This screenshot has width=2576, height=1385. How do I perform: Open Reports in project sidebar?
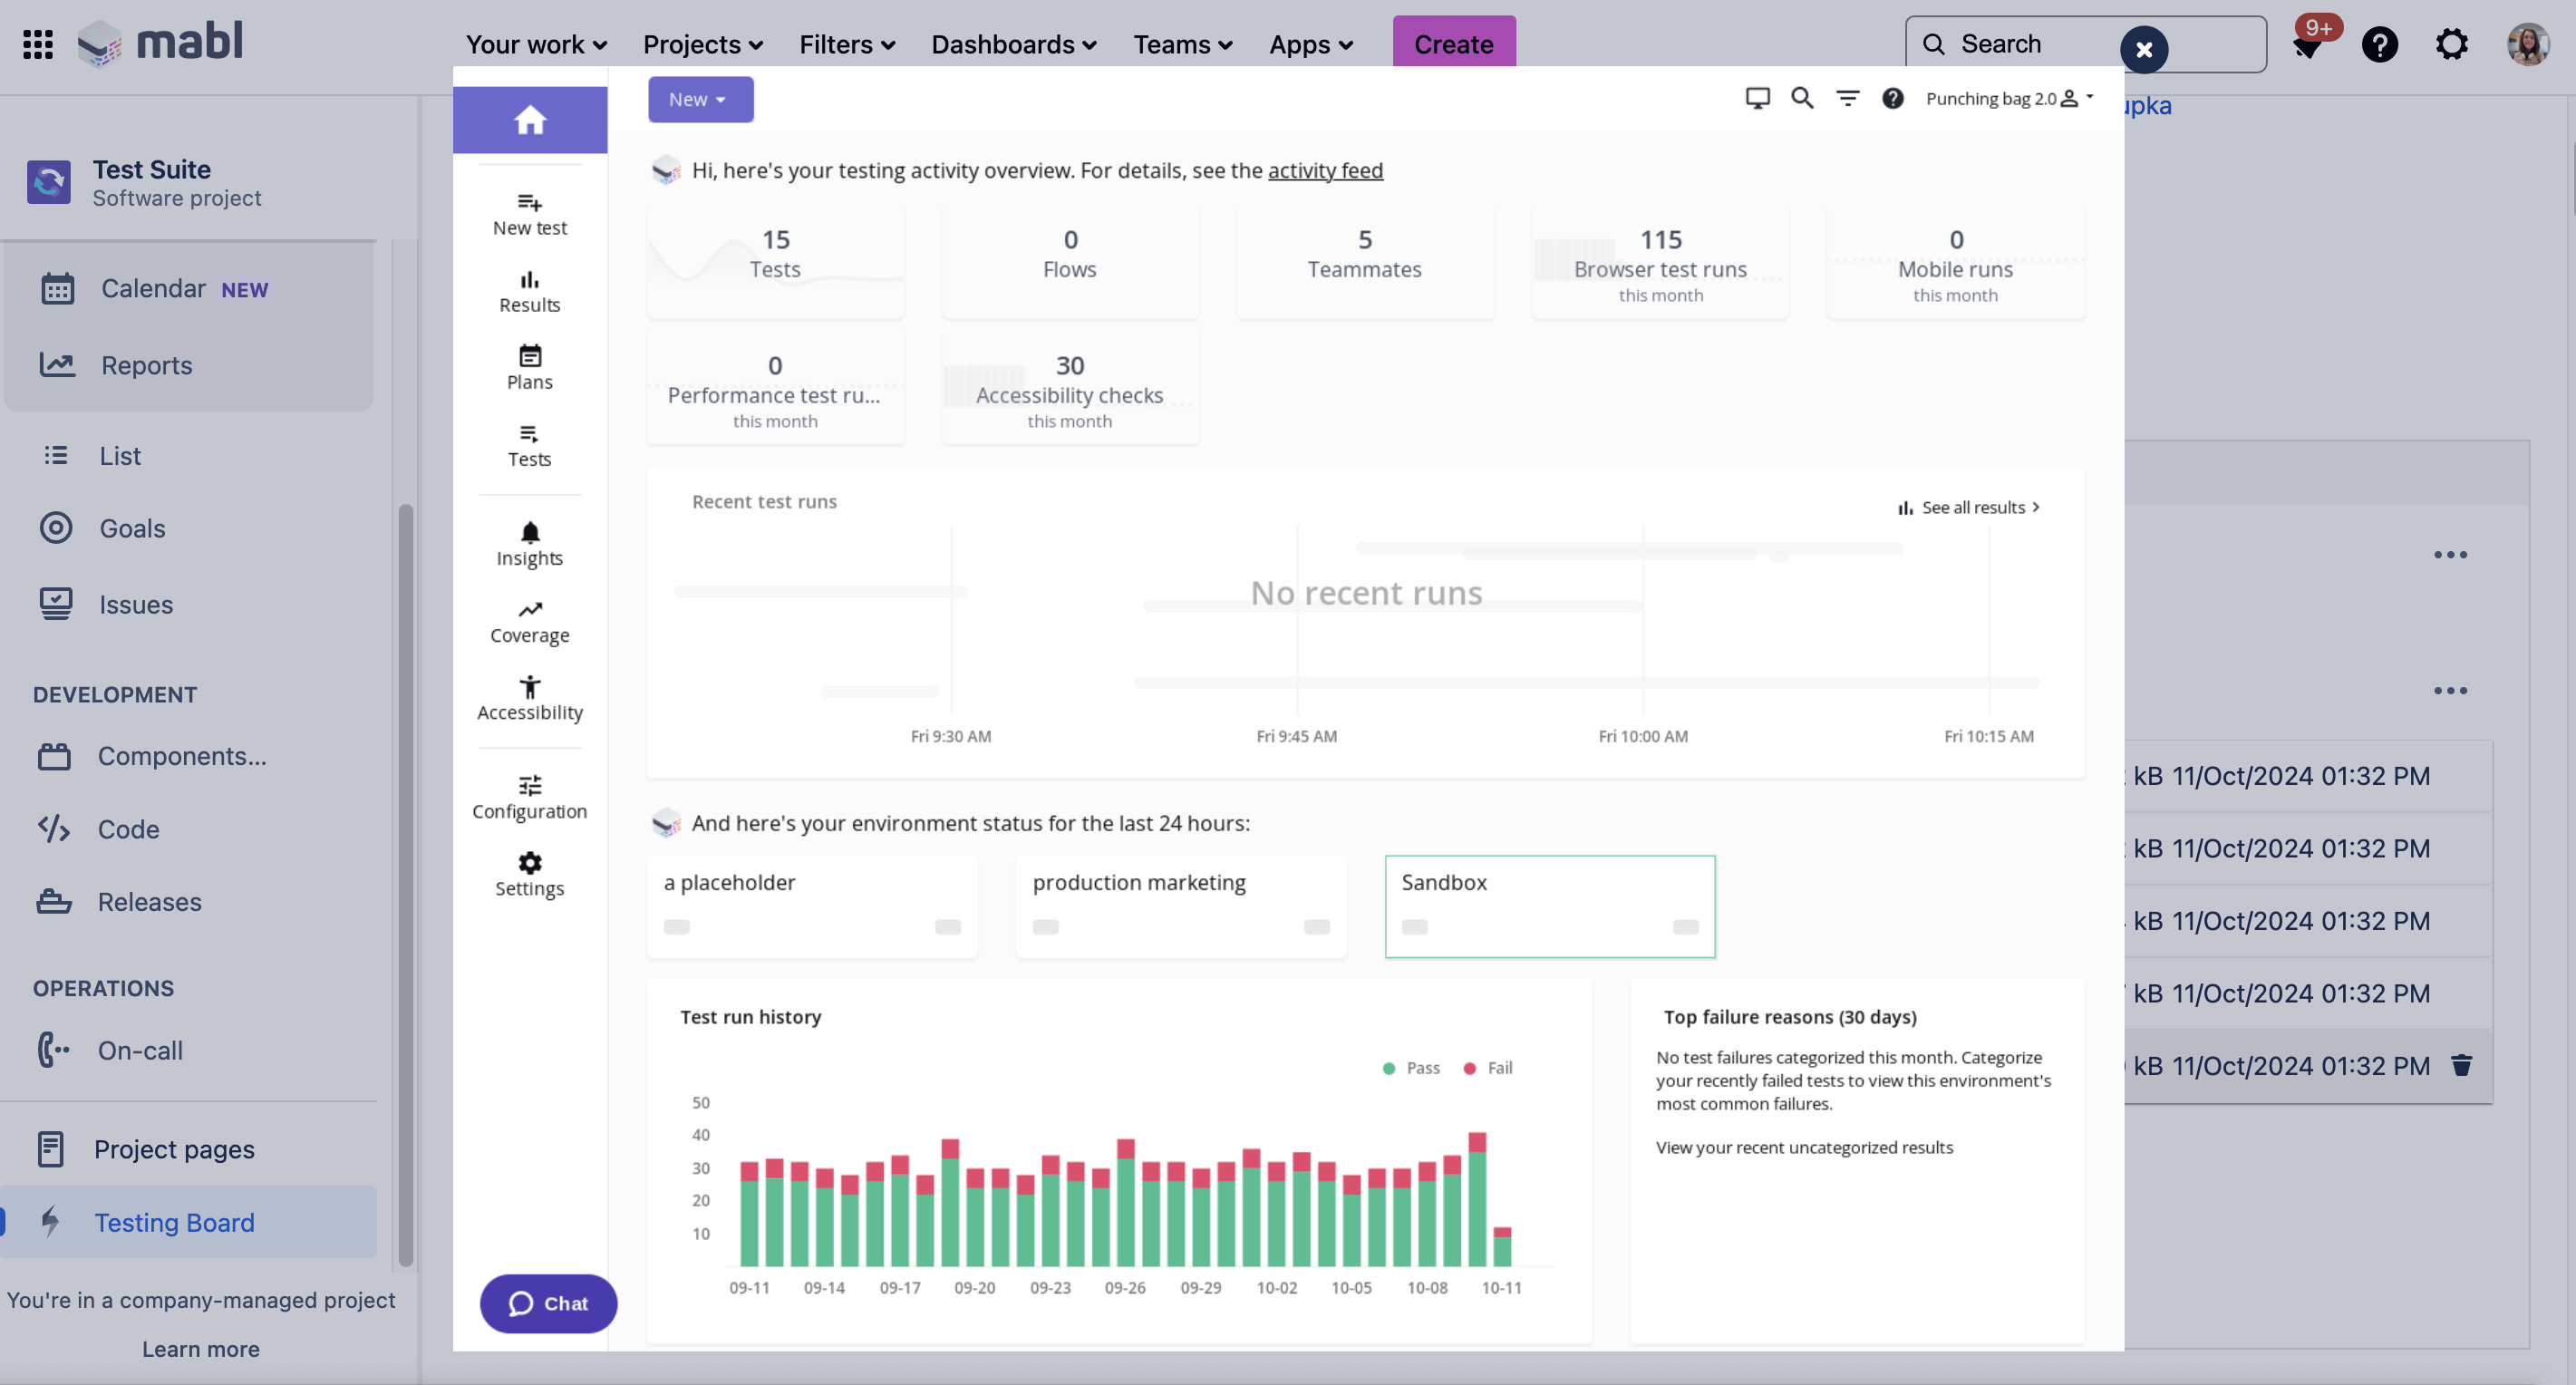click(x=188, y=365)
